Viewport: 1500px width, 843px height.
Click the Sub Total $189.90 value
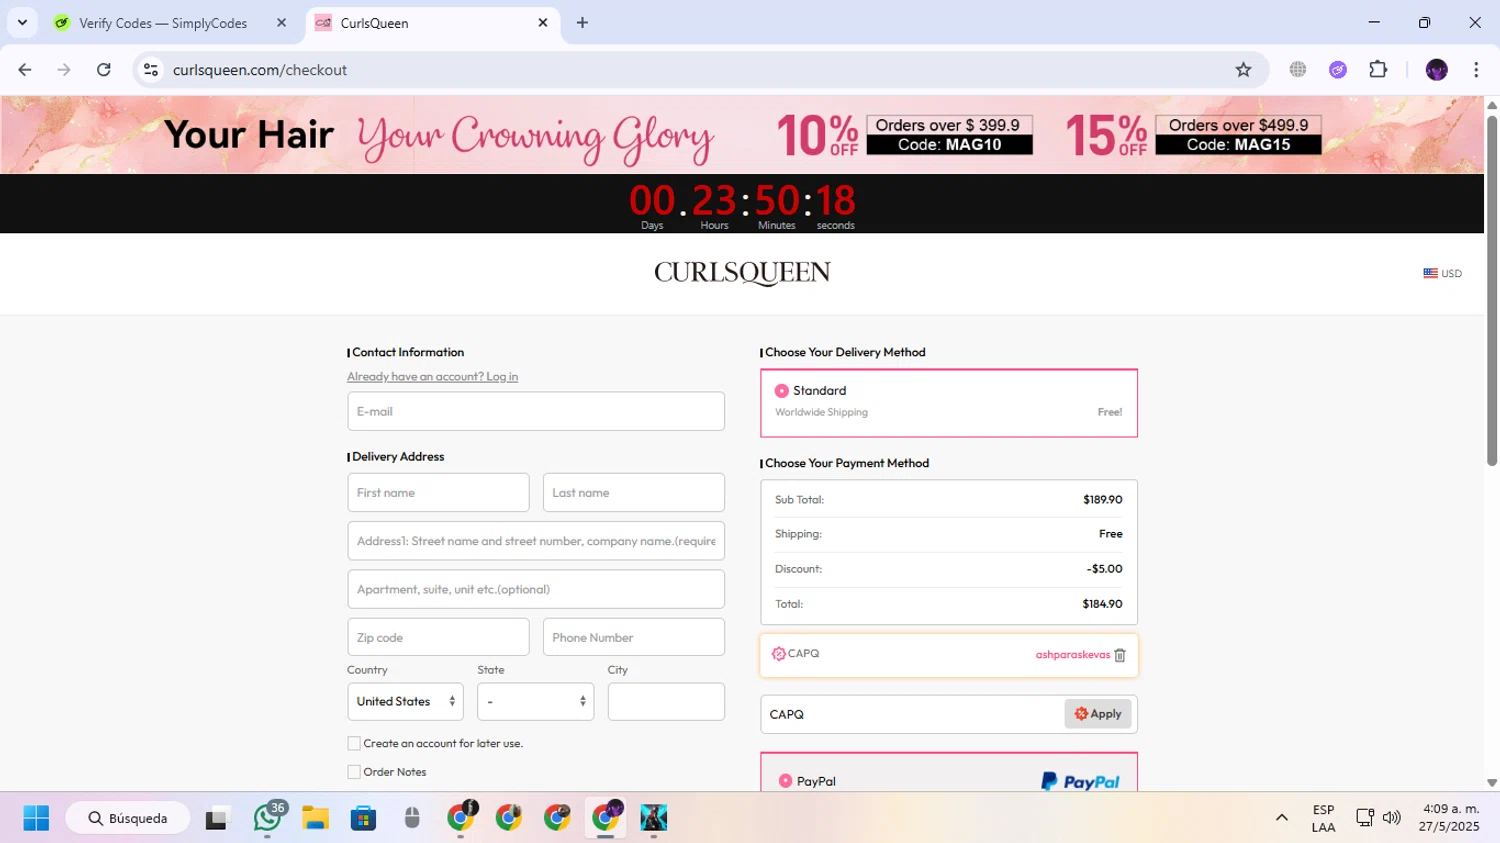point(1102,500)
